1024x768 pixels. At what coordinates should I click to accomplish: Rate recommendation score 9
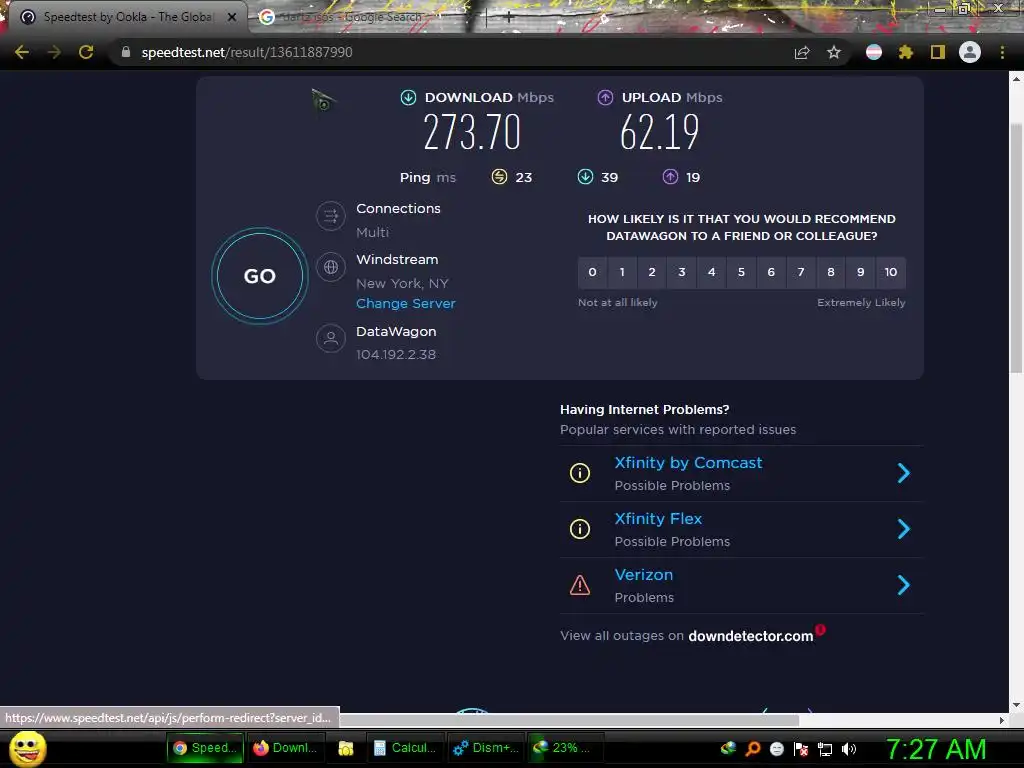pyautogui.click(x=861, y=272)
